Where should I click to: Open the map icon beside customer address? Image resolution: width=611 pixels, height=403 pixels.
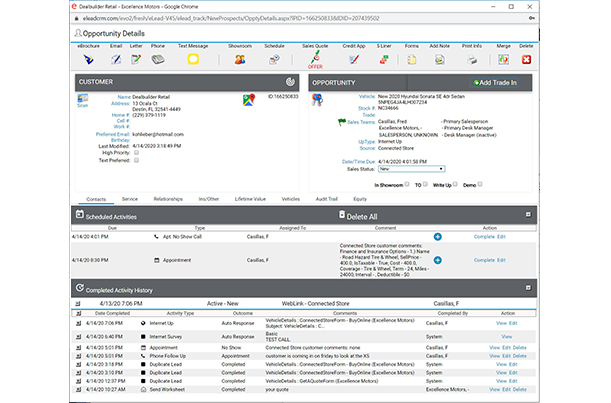point(249,100)
